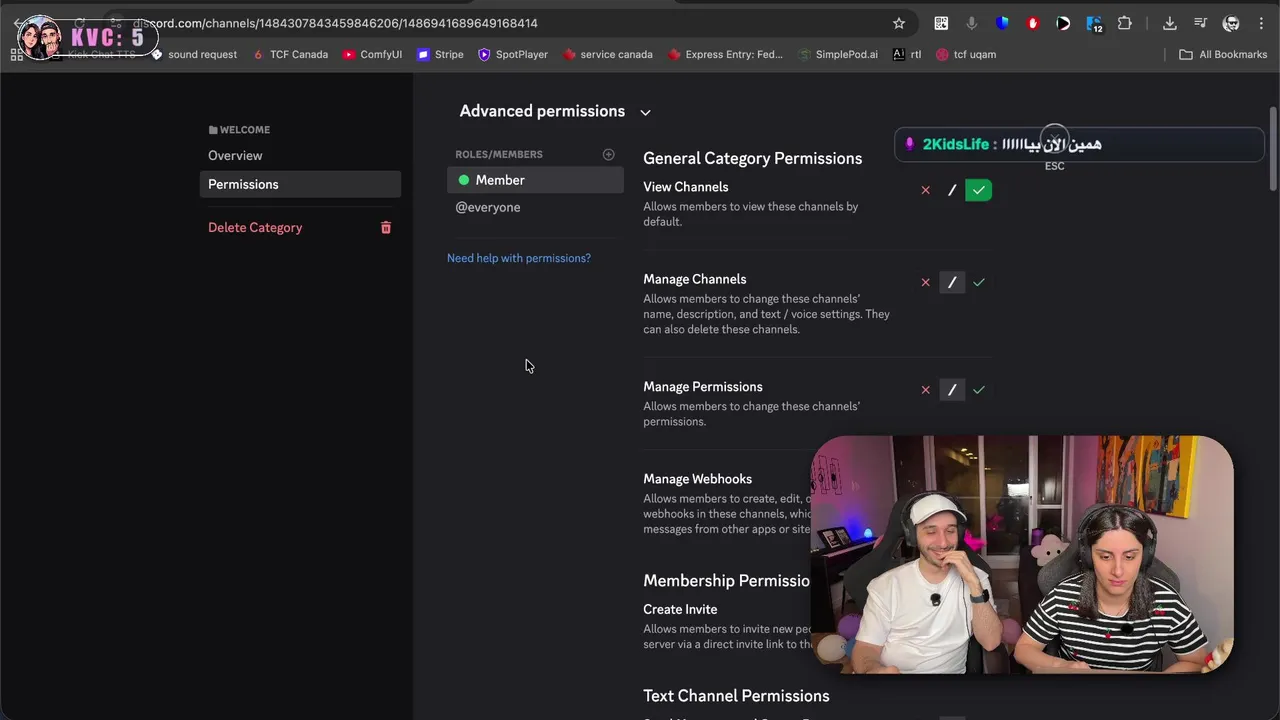Click the WELCOME category label
1280x720 pixels.
click(239, 130)
